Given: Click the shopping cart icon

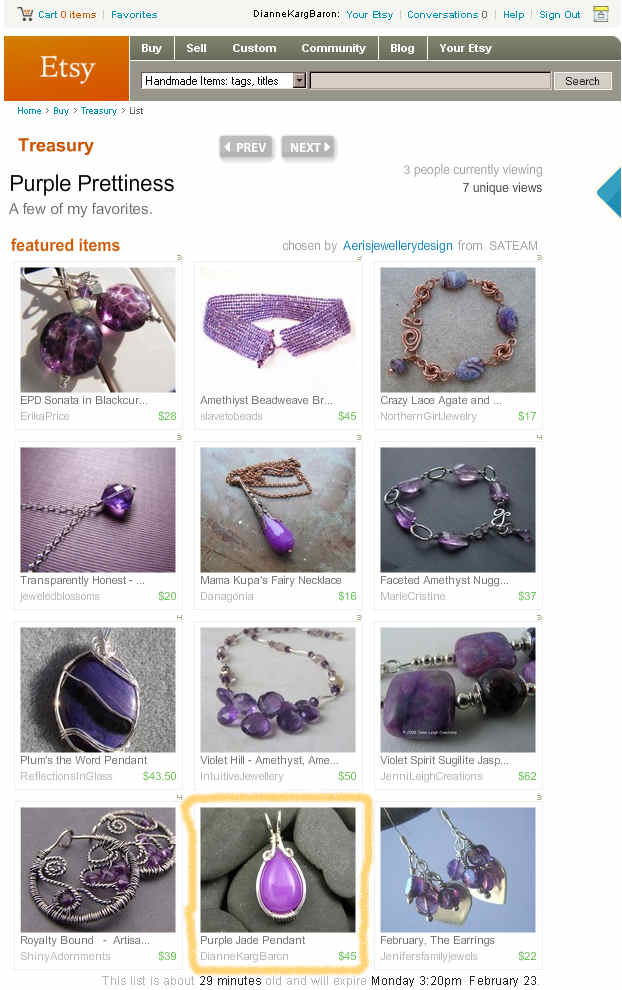Looking at the screenshot, I should [25, 14].
